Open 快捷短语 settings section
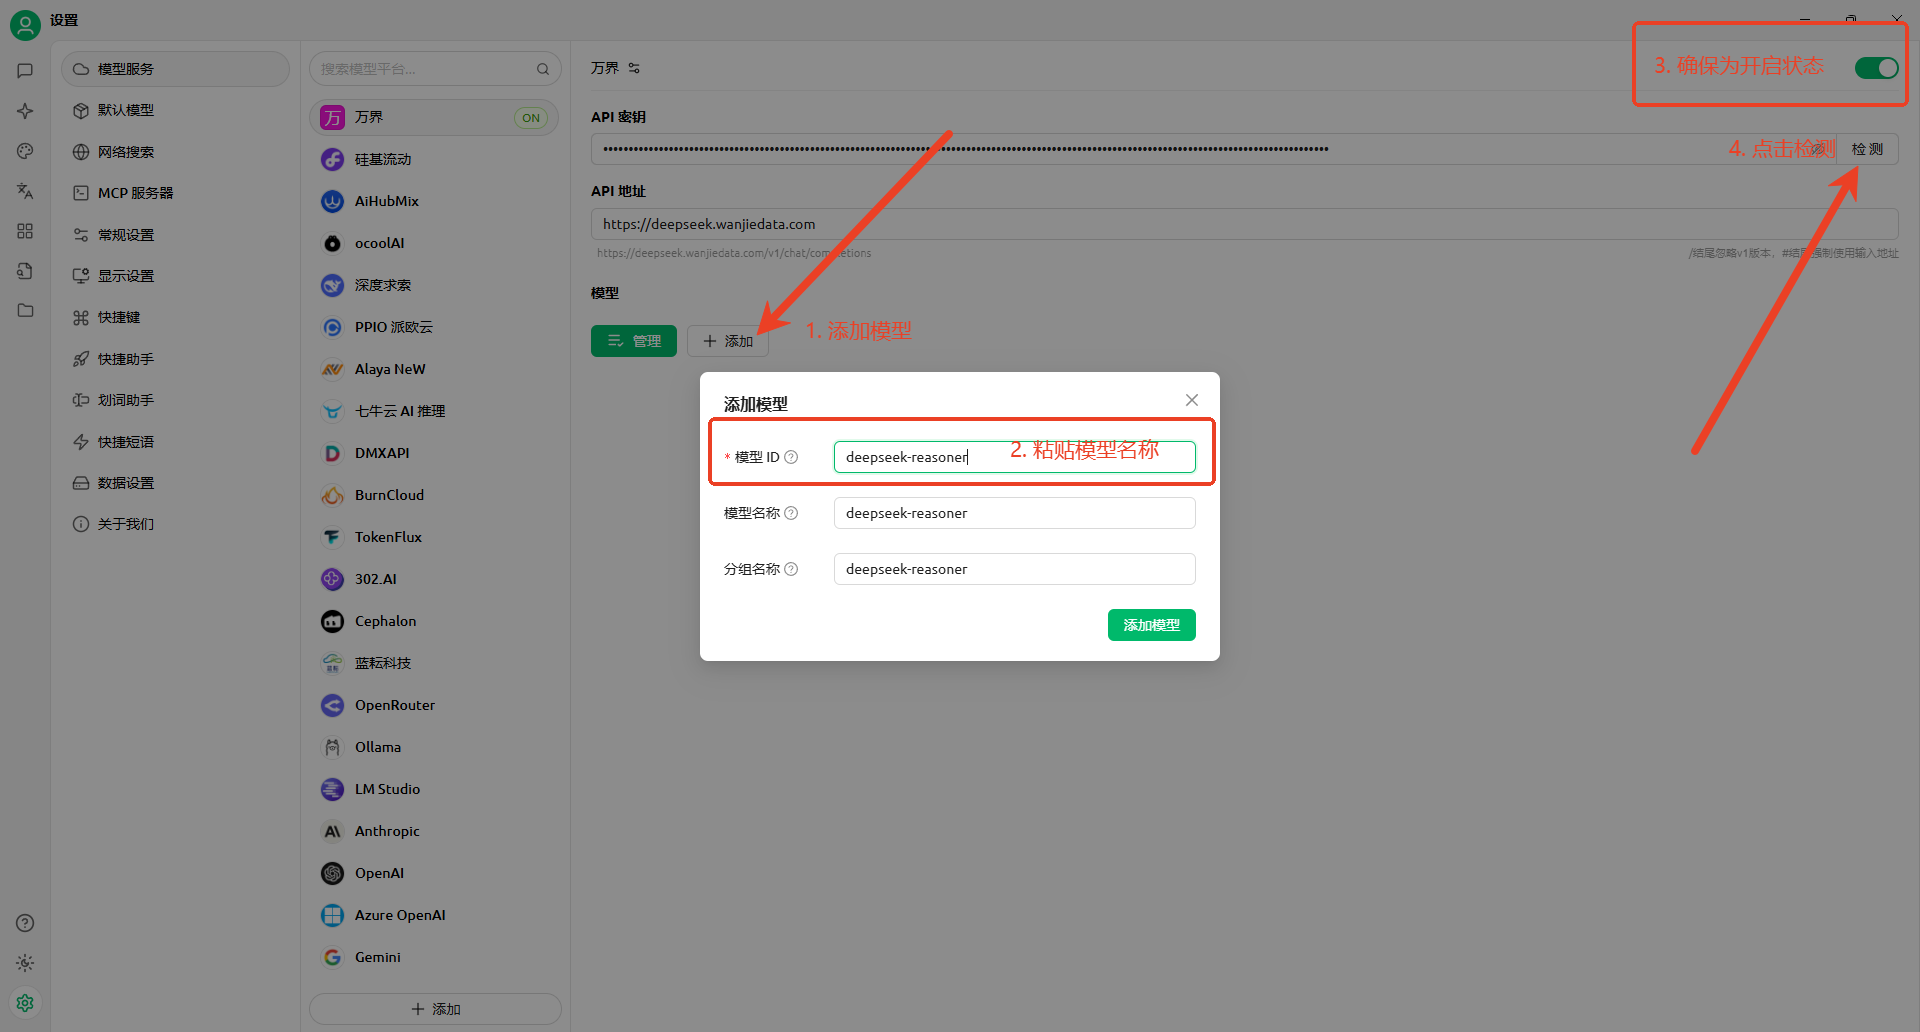This screenshot has width=1920, height=1032. click(x=175, y=442)
